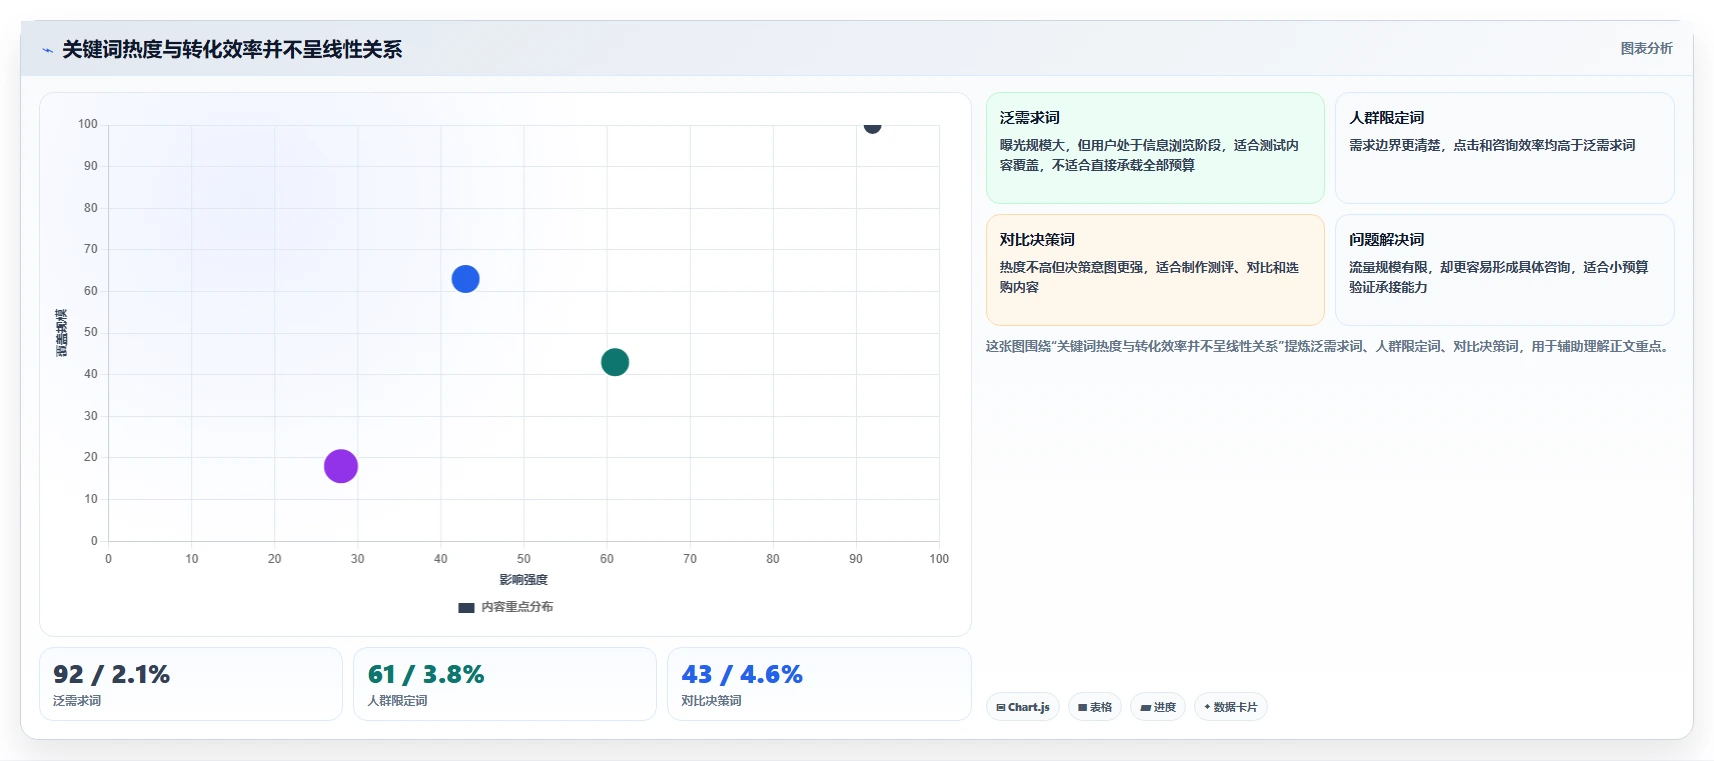Click the header icon beside the chart title
Image resolution: width=1714 pixels, height=761 pixels.
point(47,50)
